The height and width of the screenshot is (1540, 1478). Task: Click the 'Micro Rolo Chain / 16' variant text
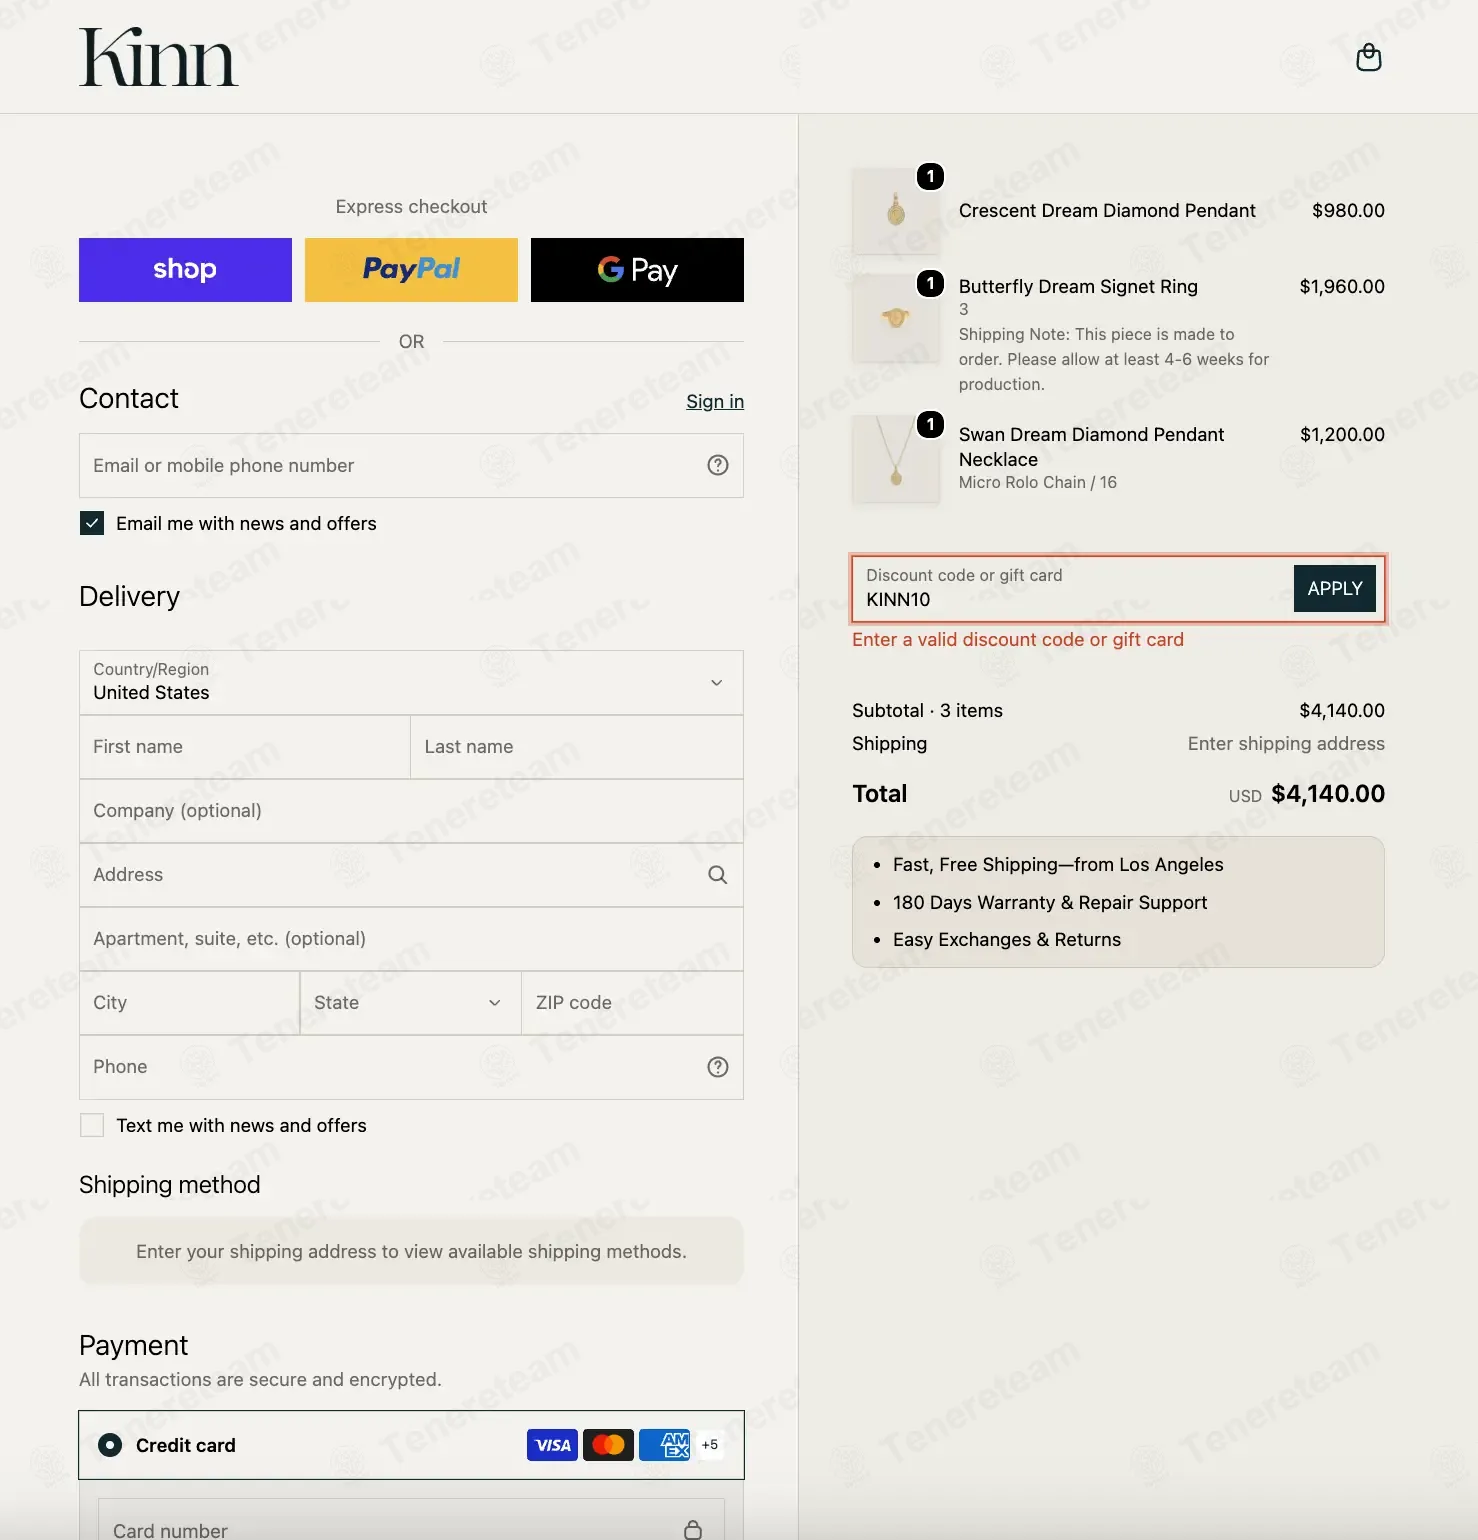click(x=1038, y=483)
